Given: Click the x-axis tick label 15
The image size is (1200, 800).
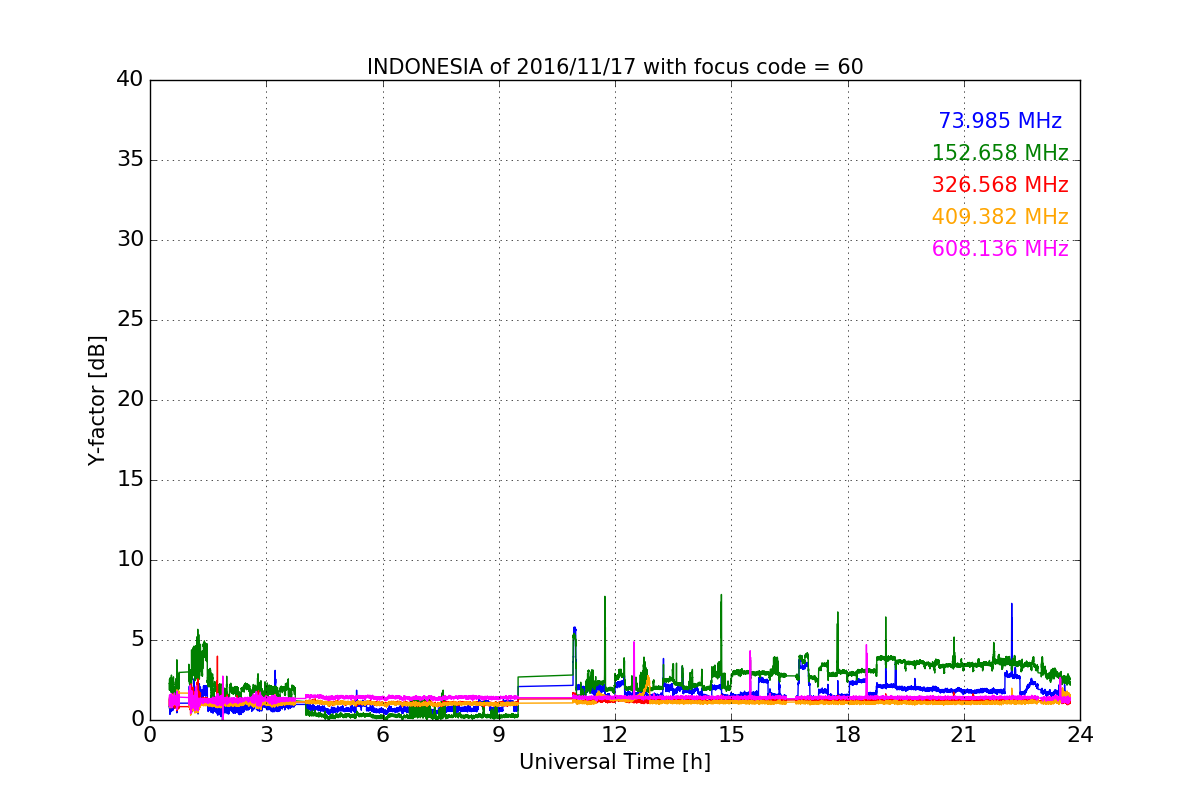Looking at the screenshot, I should point(731,735).
